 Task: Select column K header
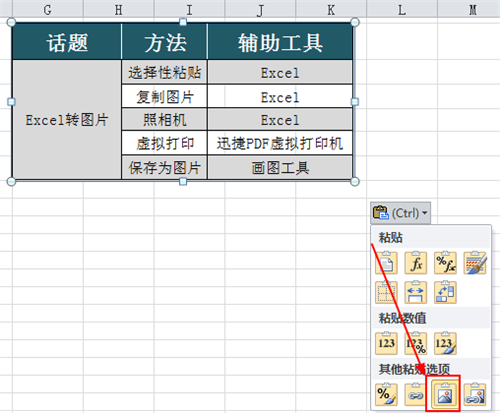331,9
